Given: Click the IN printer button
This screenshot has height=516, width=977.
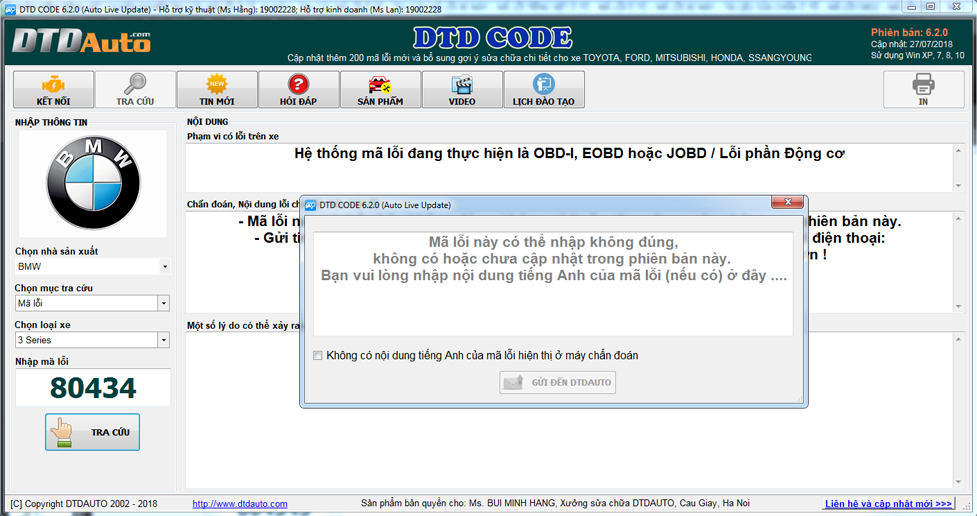Looking at the screenshot, I should 923,90.
